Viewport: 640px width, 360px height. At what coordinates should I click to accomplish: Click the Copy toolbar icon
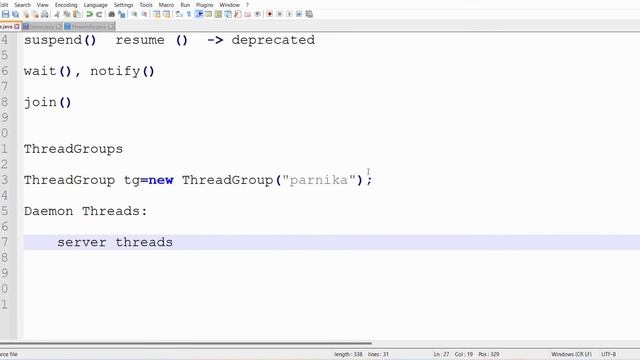click(67, 14)
